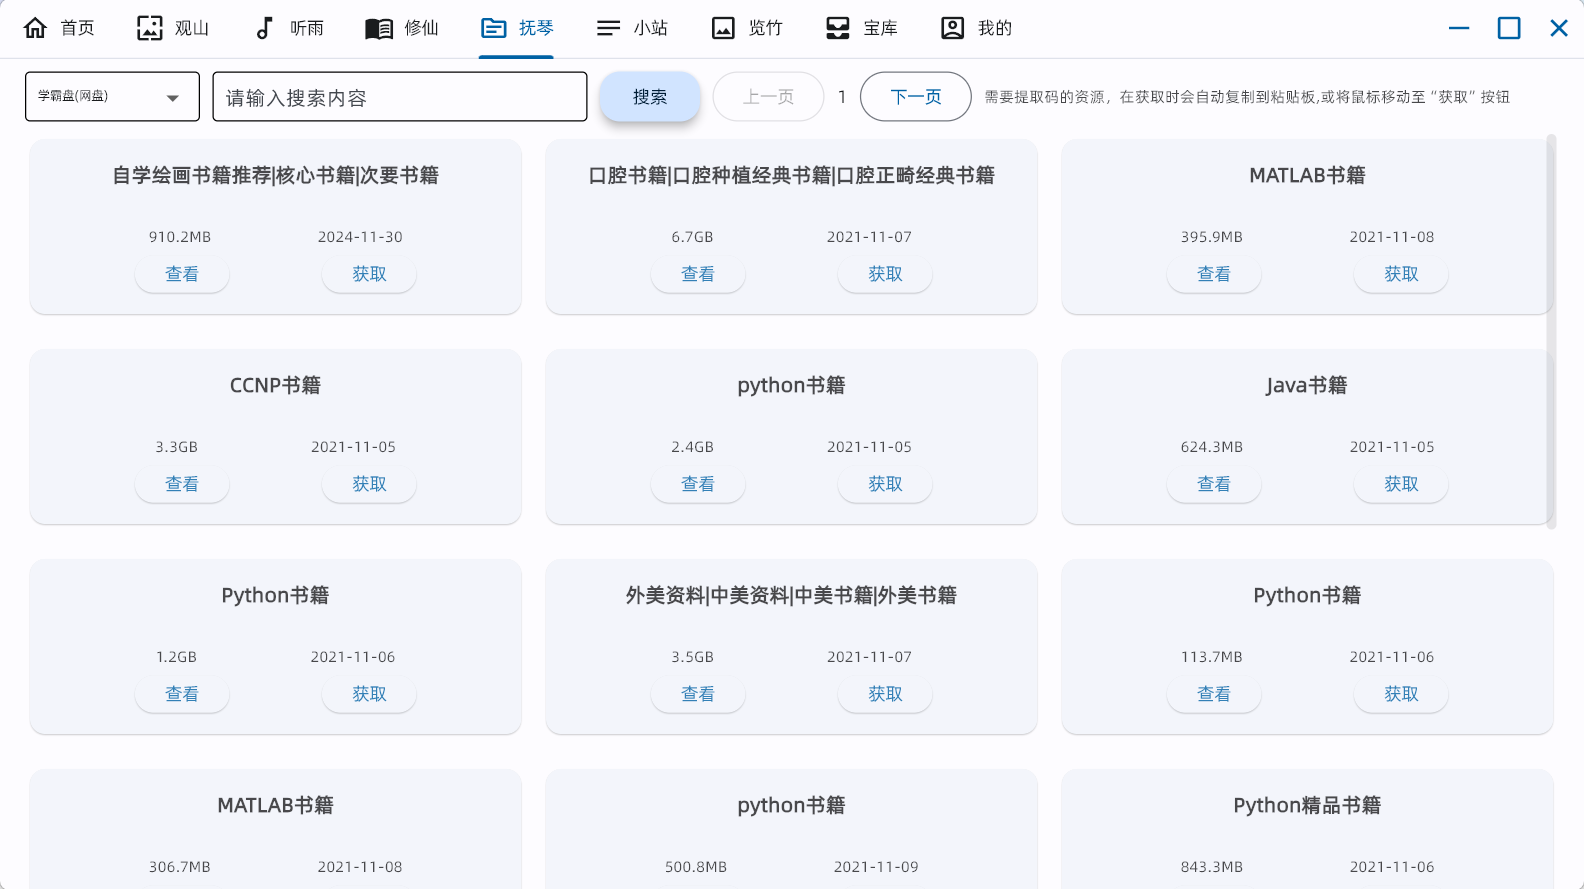1584x889 pixels.
Task: Click the image icon beside 览竹
Action: point(723,28)
